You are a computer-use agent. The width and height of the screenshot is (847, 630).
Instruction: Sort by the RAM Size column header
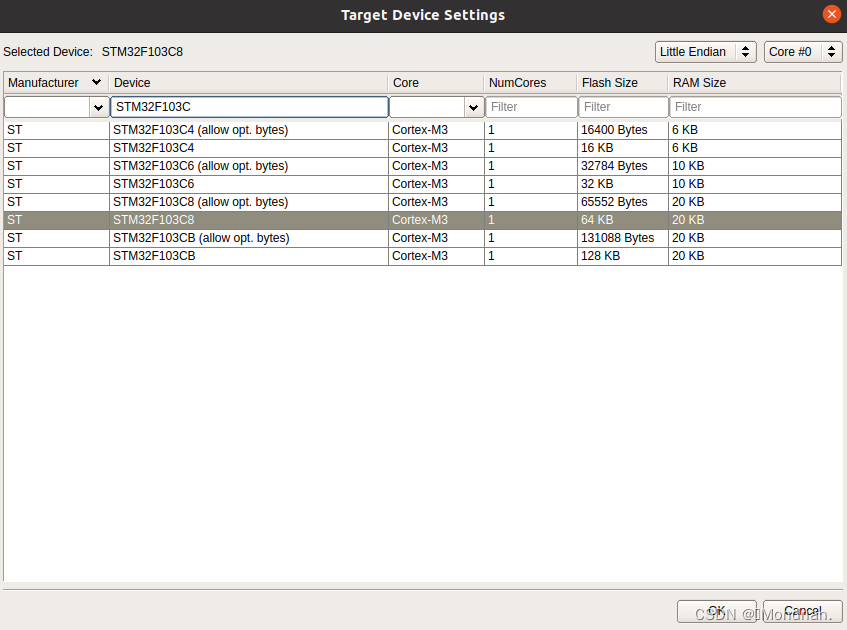click(x=755, y=83)
